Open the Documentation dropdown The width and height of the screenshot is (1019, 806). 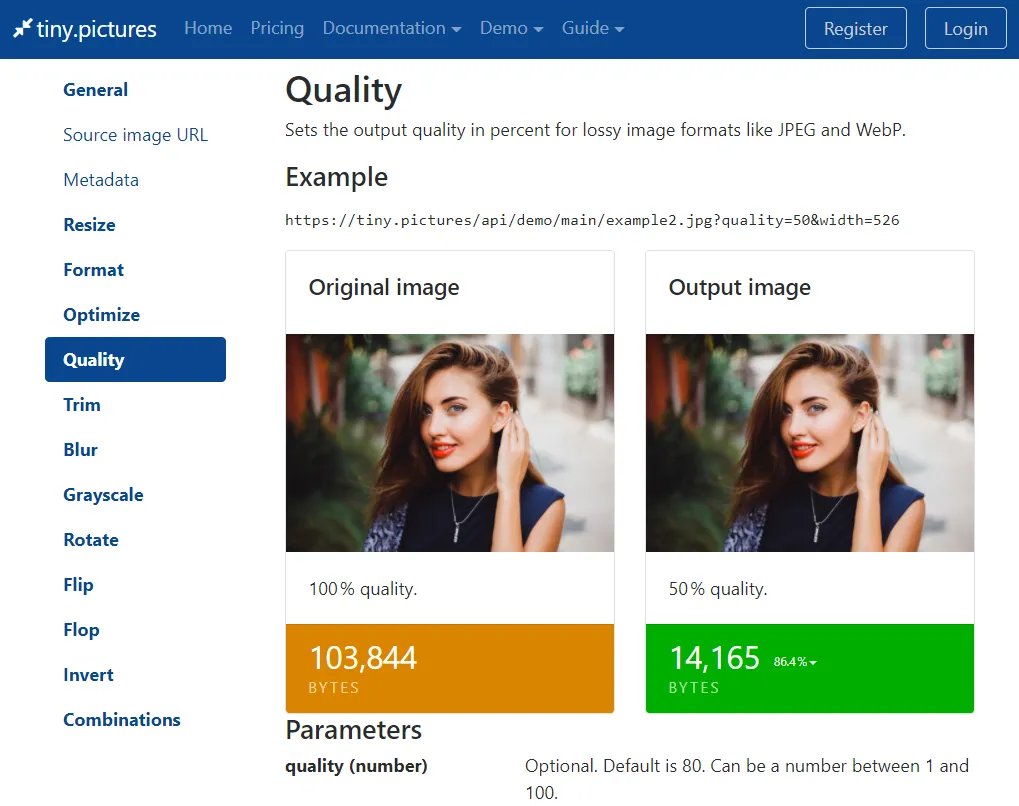point(390,28)
